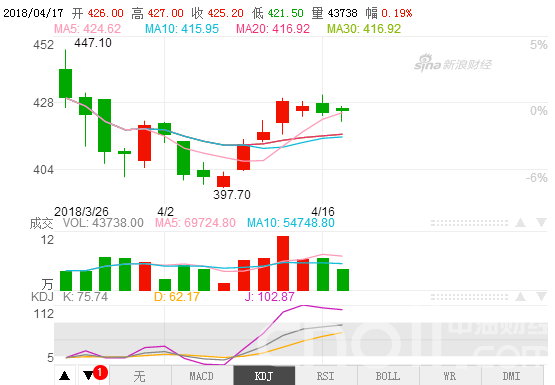The image size is (555, 385).
Task: Click the K: 75.74 value label
Action: [x=85, y=297]
